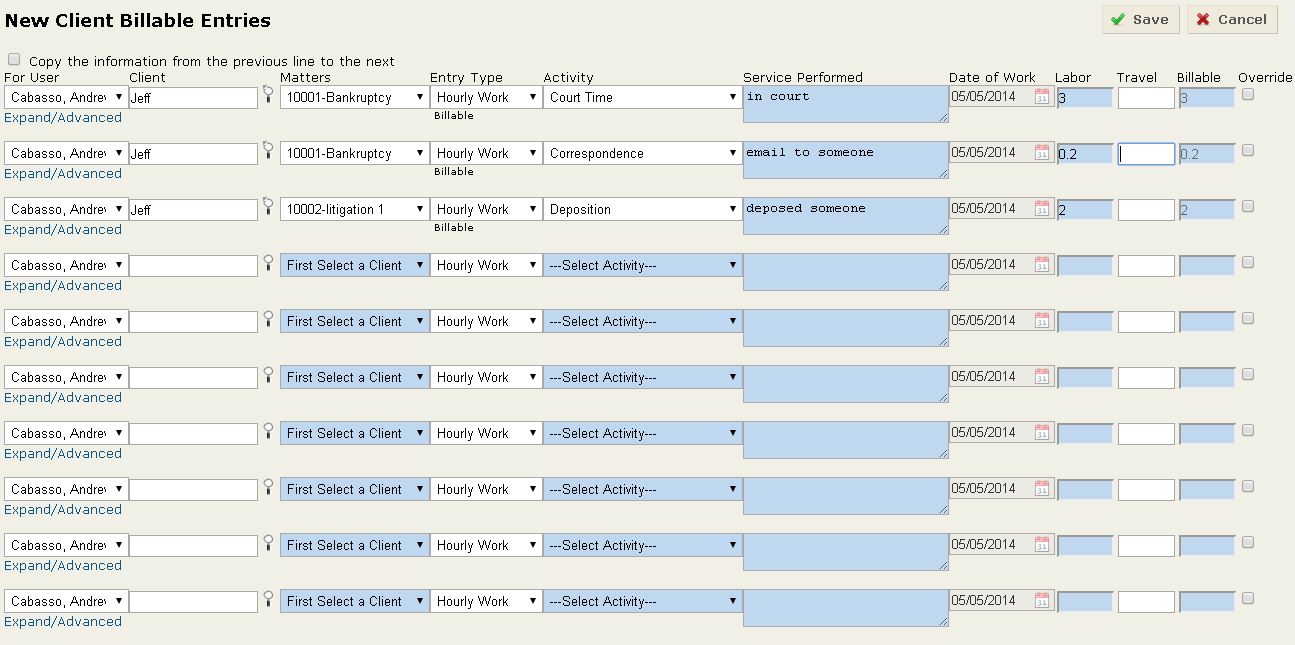
Task: Click the Cancel button
Action: [x=1232, y=20]
